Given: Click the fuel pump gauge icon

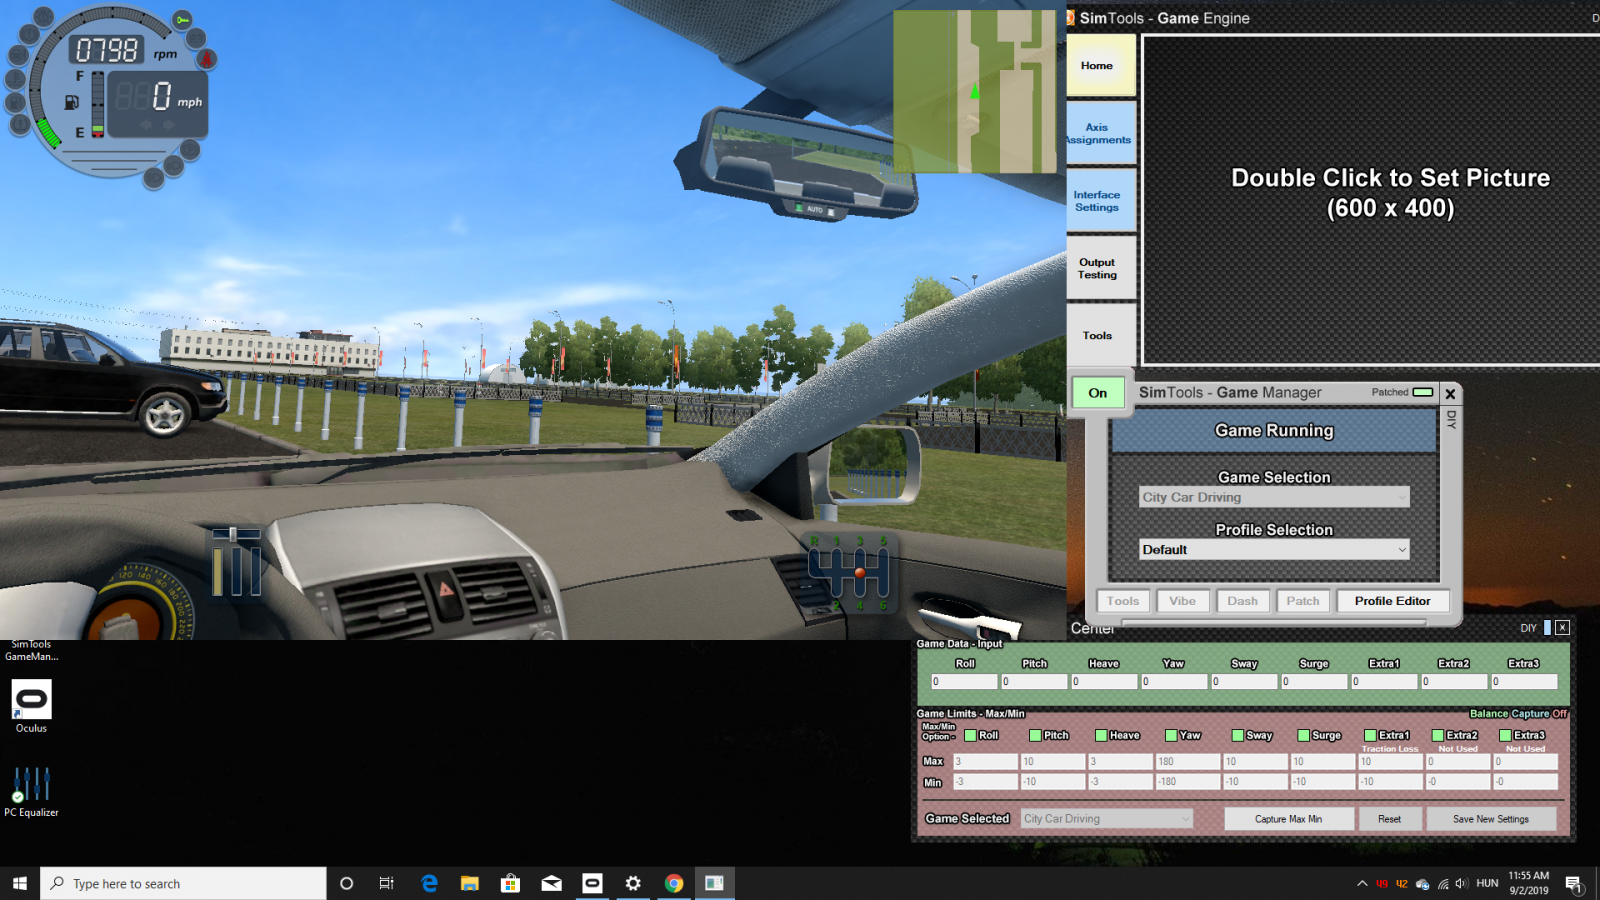Looking at the screenshot, I should (x=71, y=102).
